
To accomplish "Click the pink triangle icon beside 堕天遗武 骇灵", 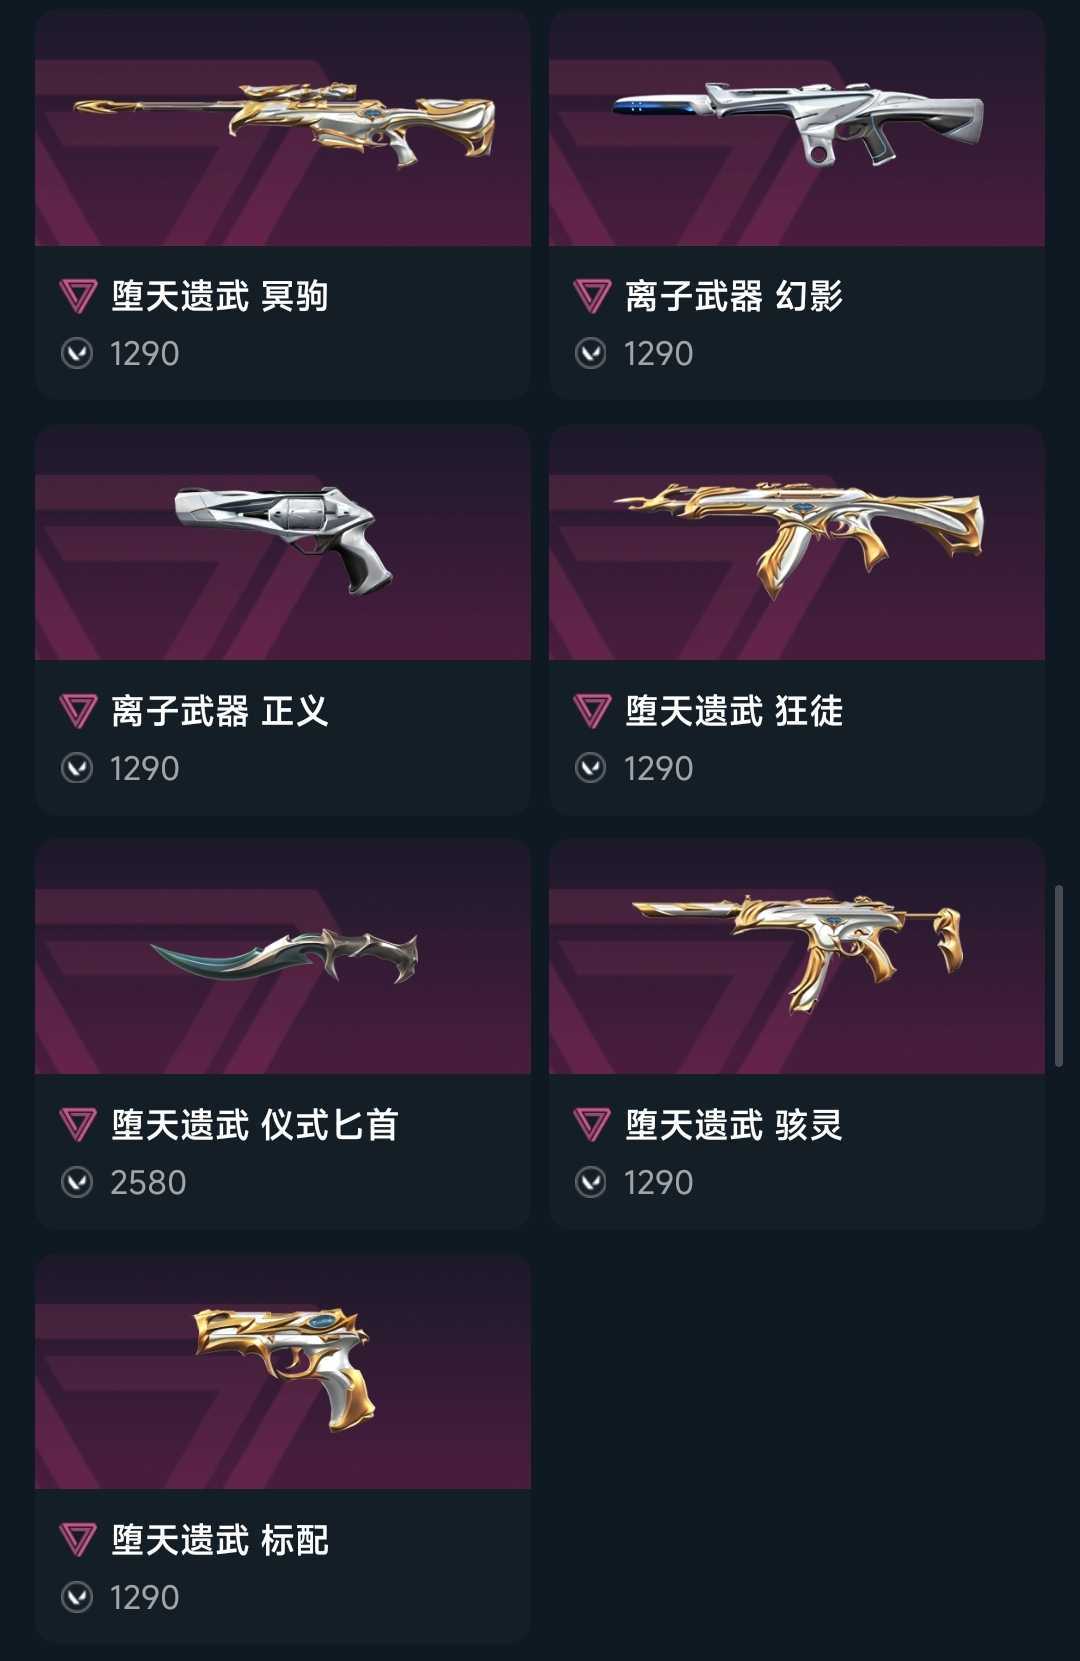I will pyautogui.click(x=591, y=1125).
